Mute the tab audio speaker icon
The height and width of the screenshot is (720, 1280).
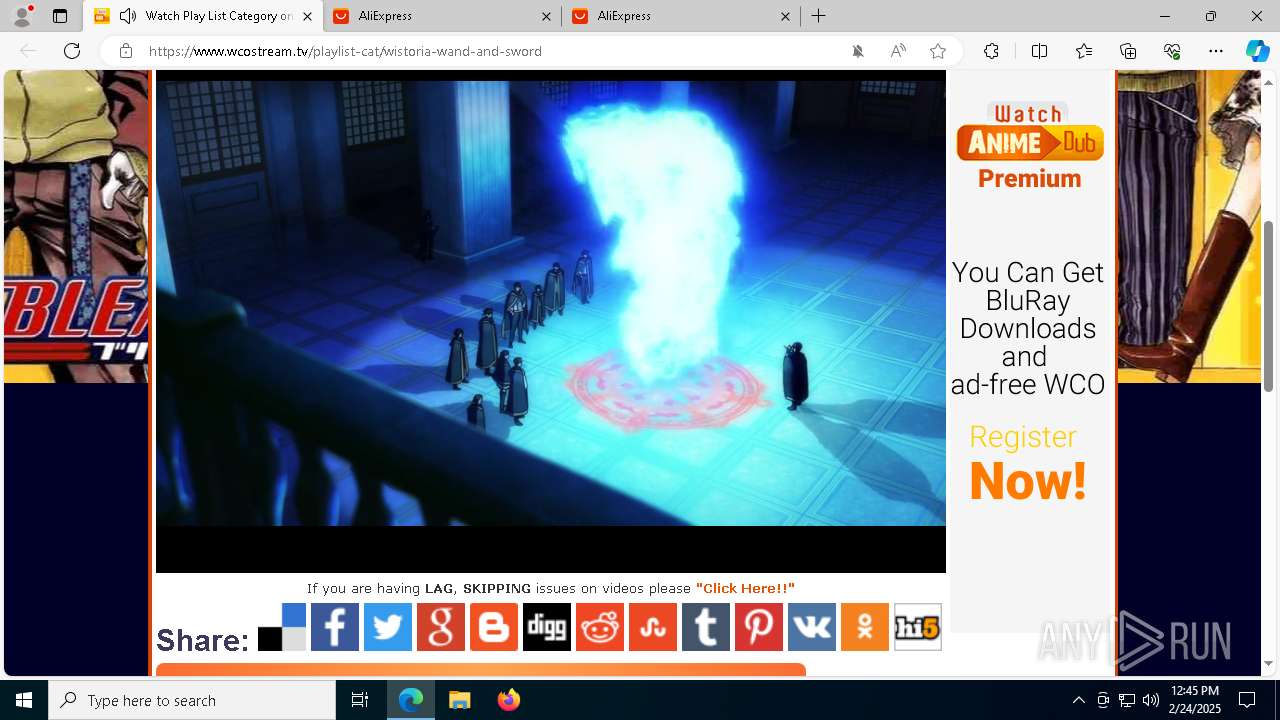(128, 16)
